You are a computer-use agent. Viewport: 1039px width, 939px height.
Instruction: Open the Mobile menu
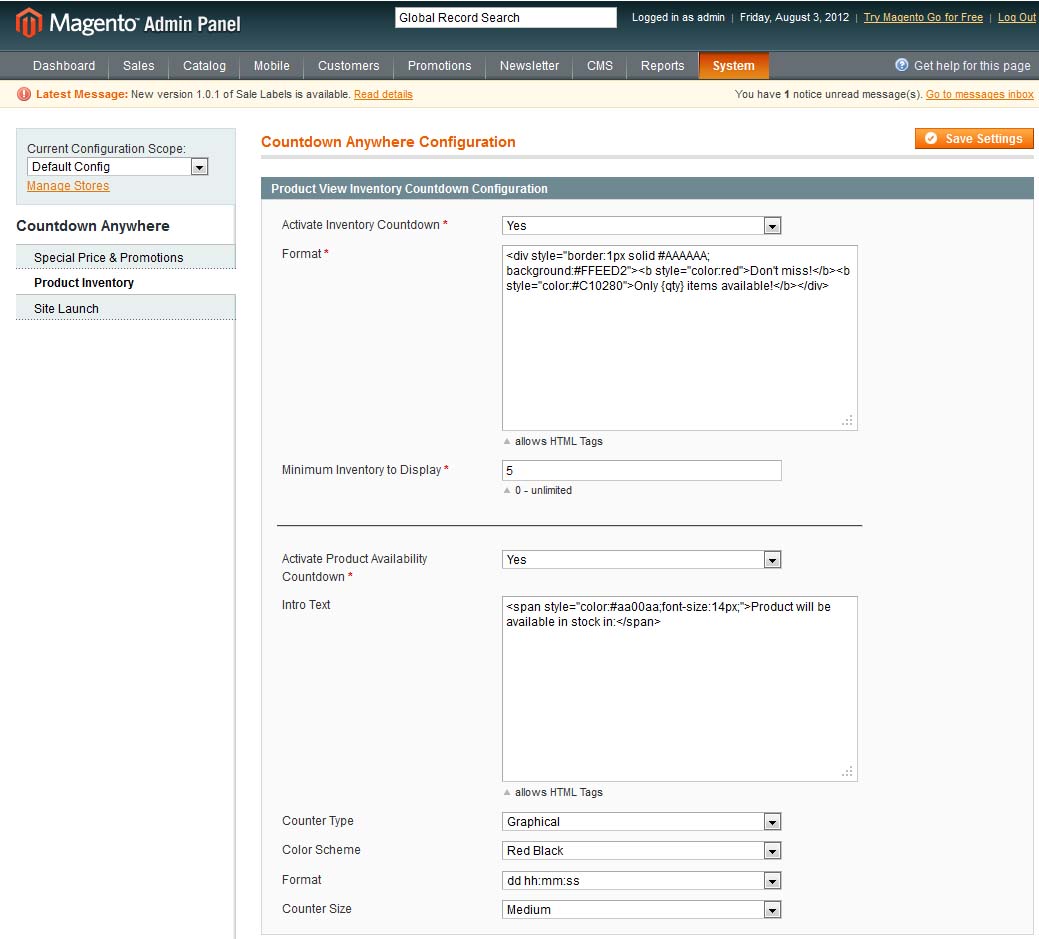pyautogui.click(x=272, y=66)
